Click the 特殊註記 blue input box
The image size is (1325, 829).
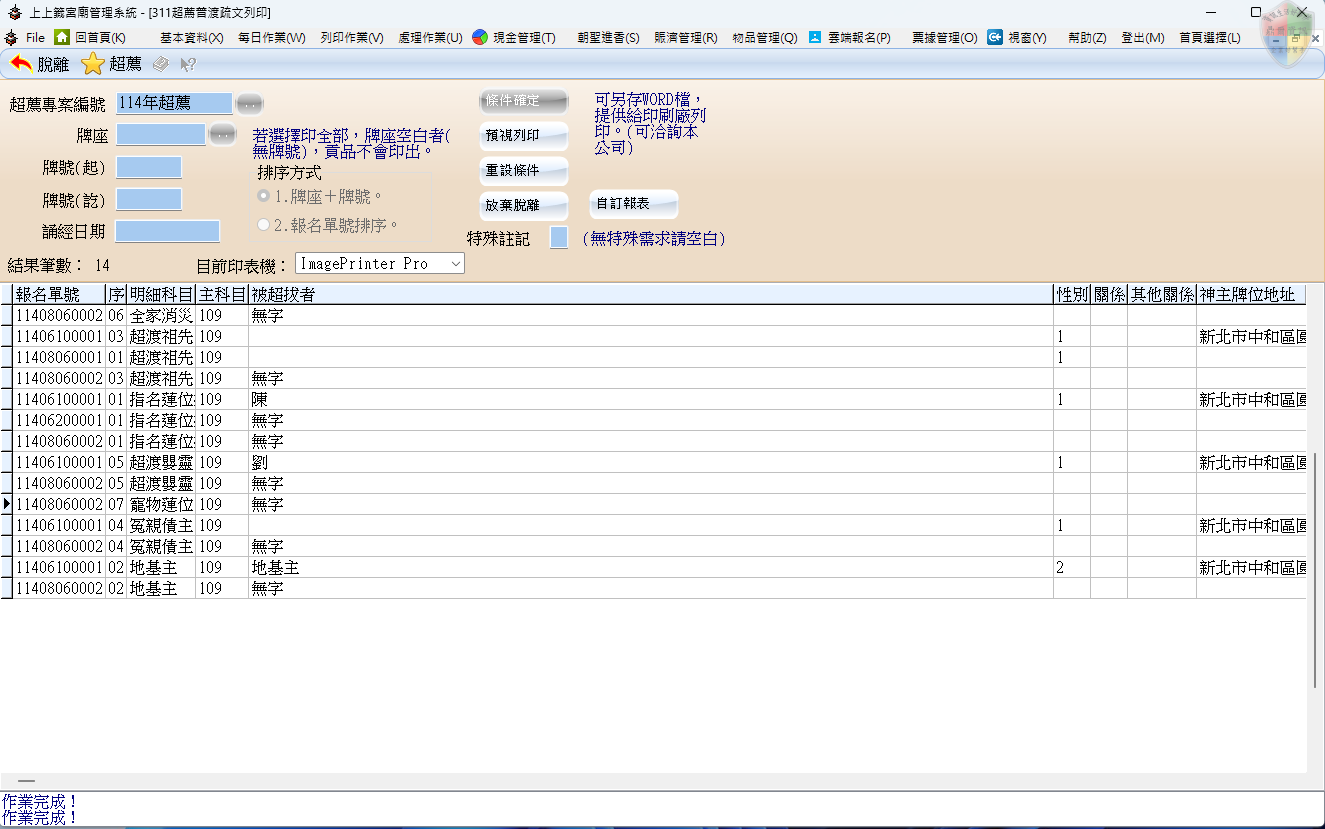[559, 238]
